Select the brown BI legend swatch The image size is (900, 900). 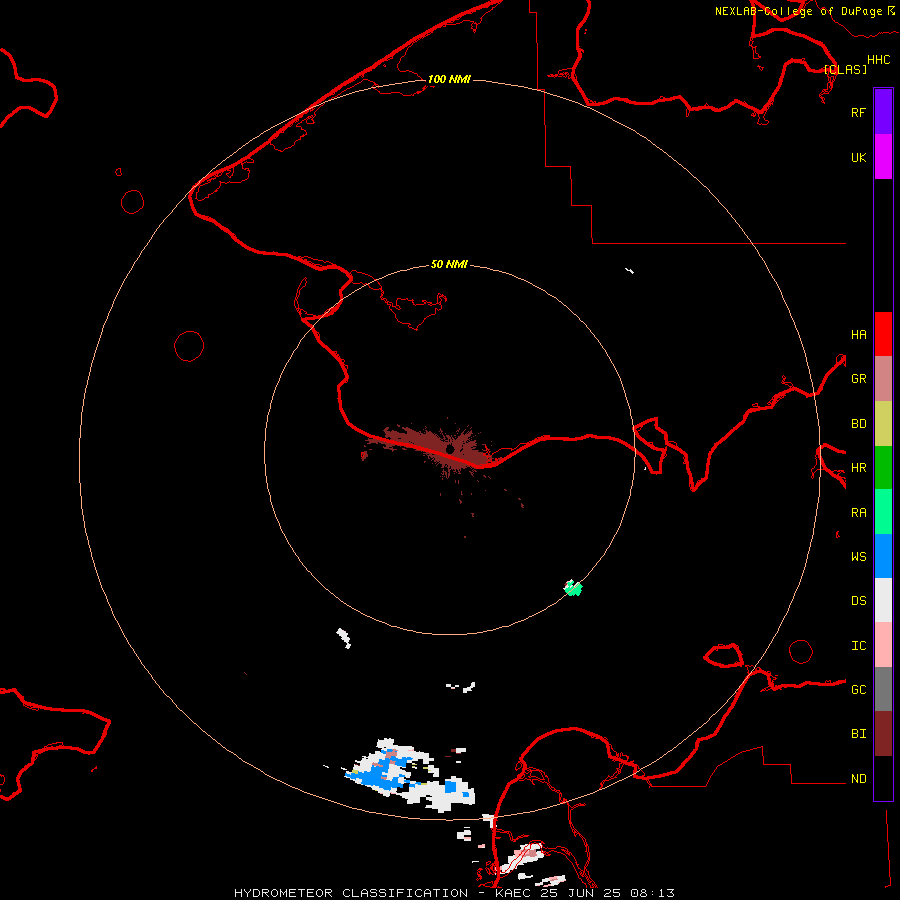point(883,734)
